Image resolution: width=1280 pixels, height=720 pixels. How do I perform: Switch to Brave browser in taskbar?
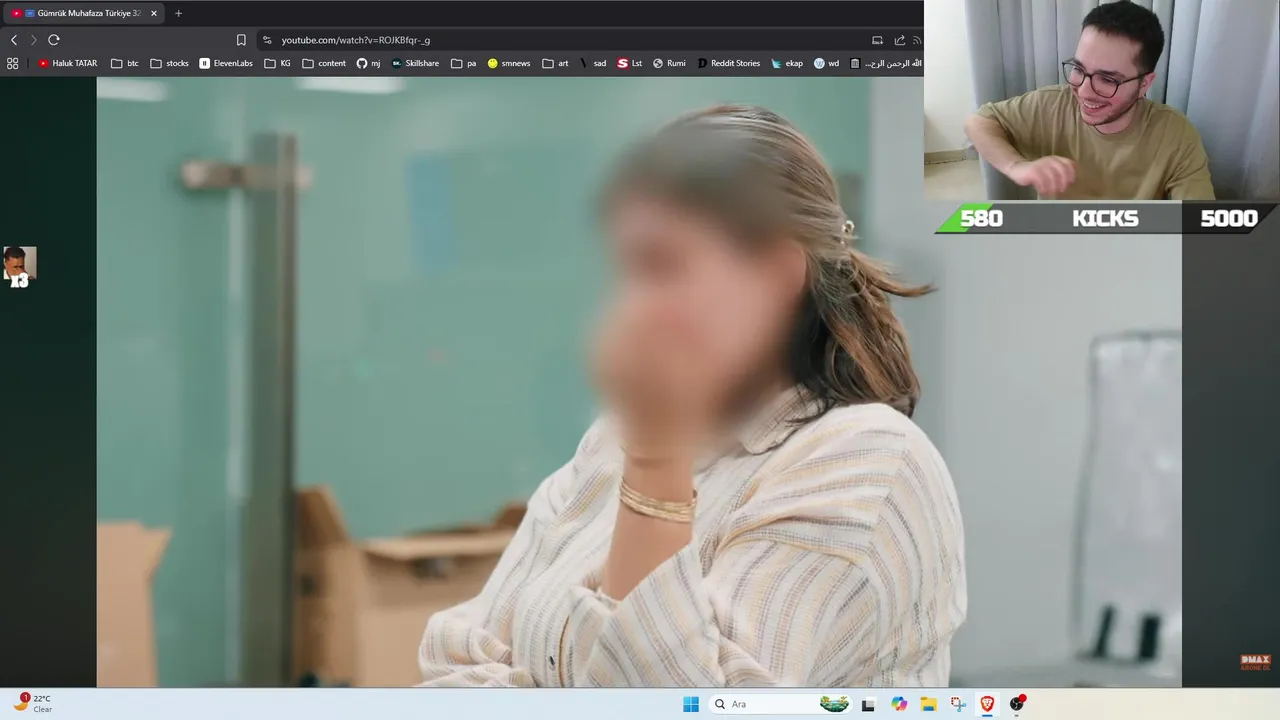pos(987,704)
